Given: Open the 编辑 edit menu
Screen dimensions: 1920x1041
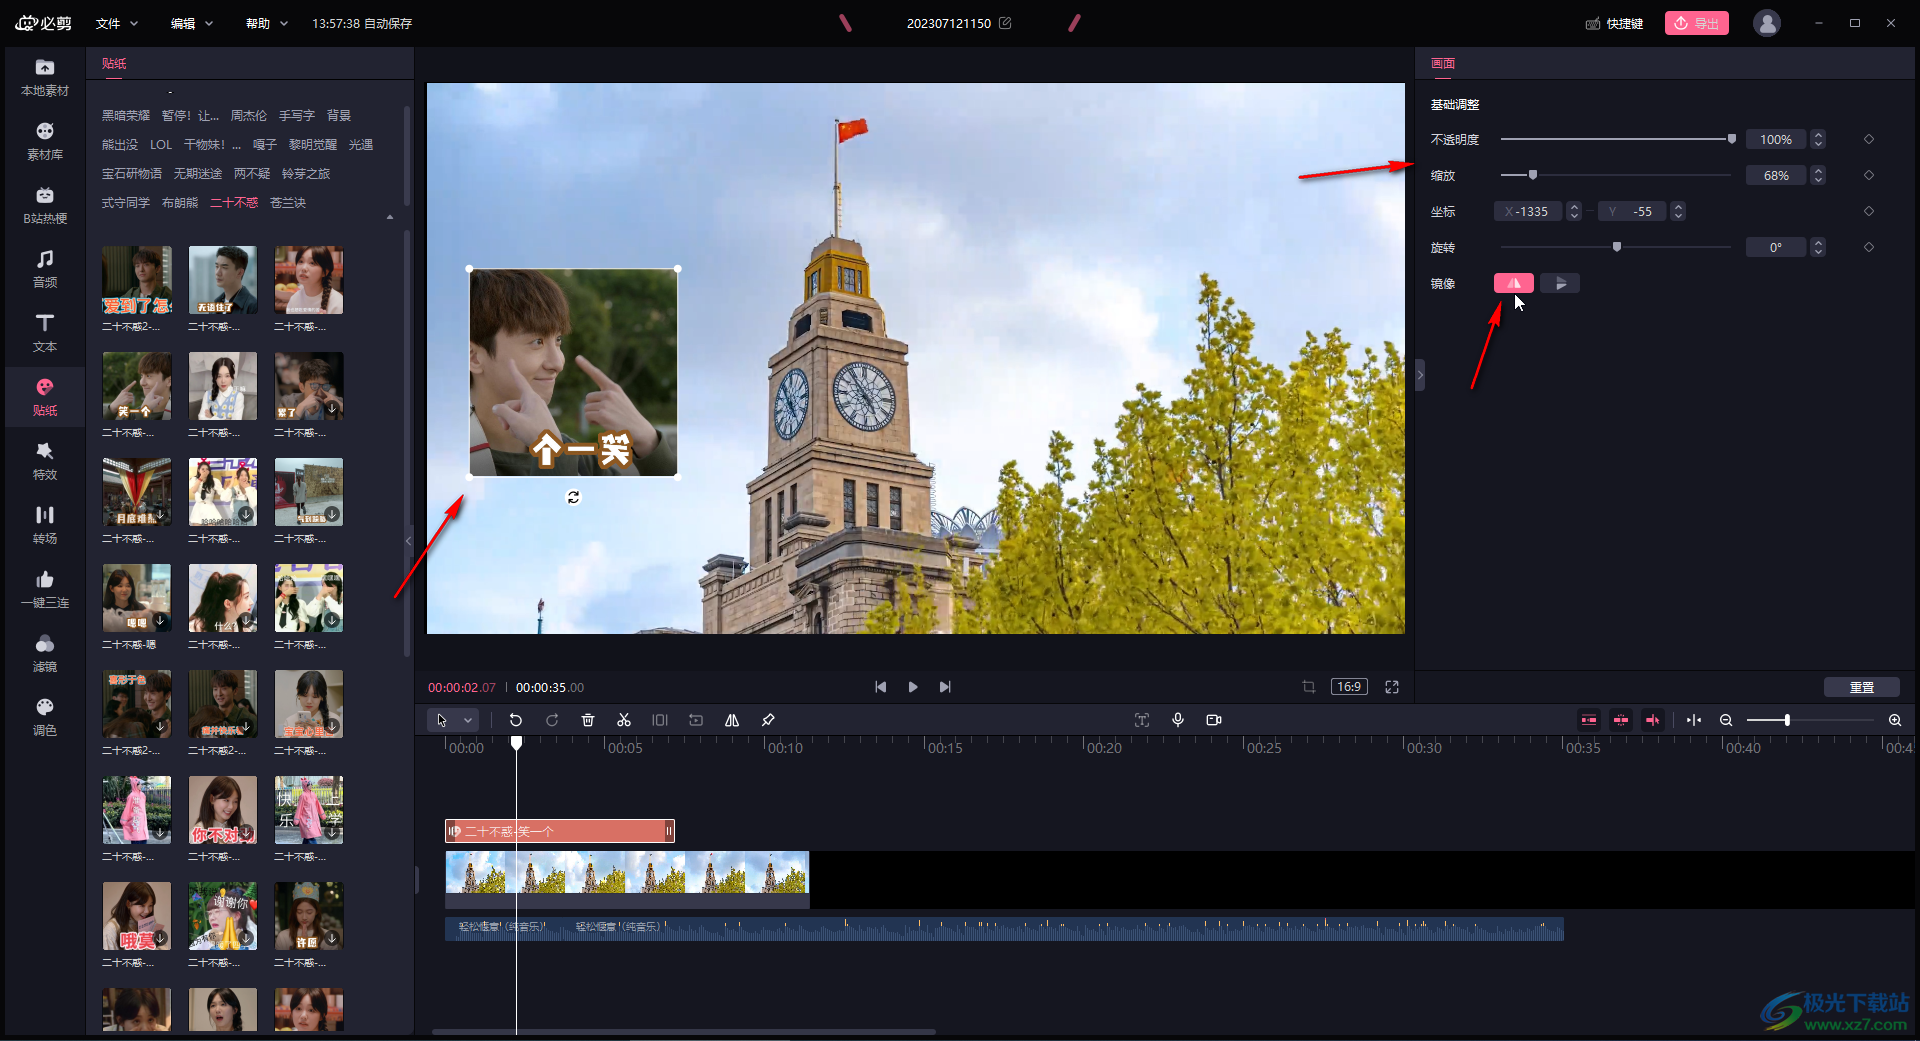Looking at the screenshot, I should tap(192, 23).
